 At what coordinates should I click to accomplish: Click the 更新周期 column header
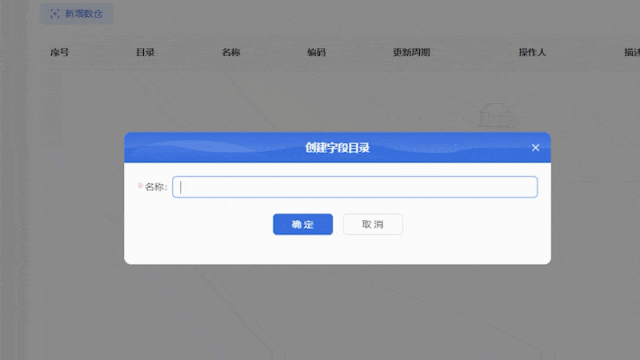(x=411, y=52)
